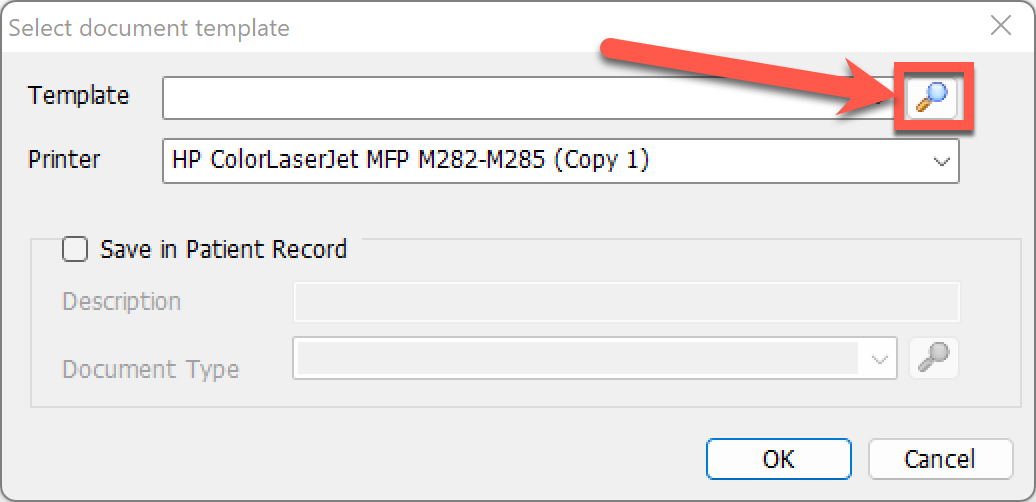The height and width of the screenshot is (502, 1036).
Task: Open template search with the magnifier icon
Action: coord(932,97)
